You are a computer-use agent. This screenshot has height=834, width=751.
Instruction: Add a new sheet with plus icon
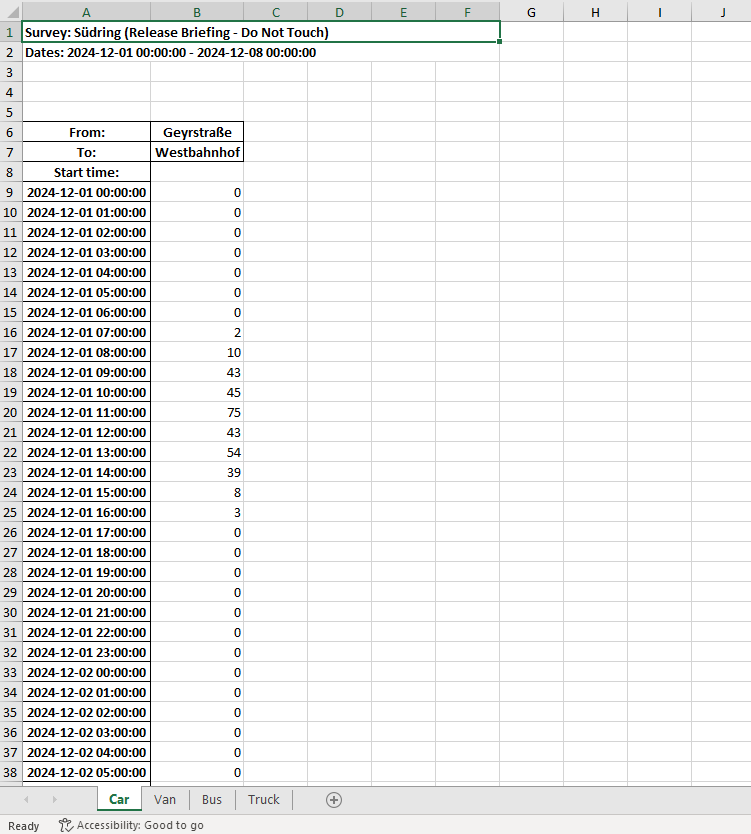pos(333,799)
